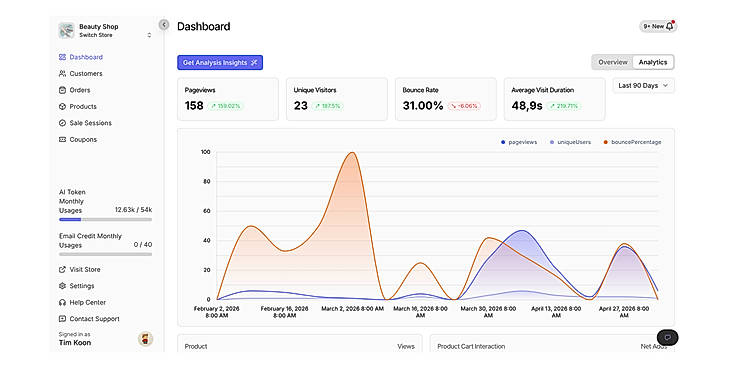Open the Help Center

click(88, 302)
